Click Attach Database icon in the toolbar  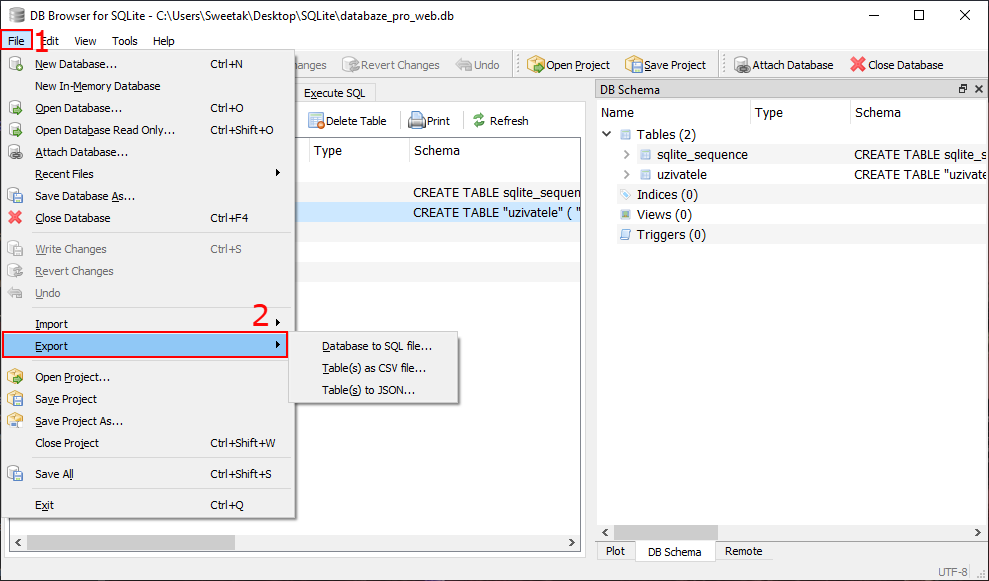click(742, 64)
